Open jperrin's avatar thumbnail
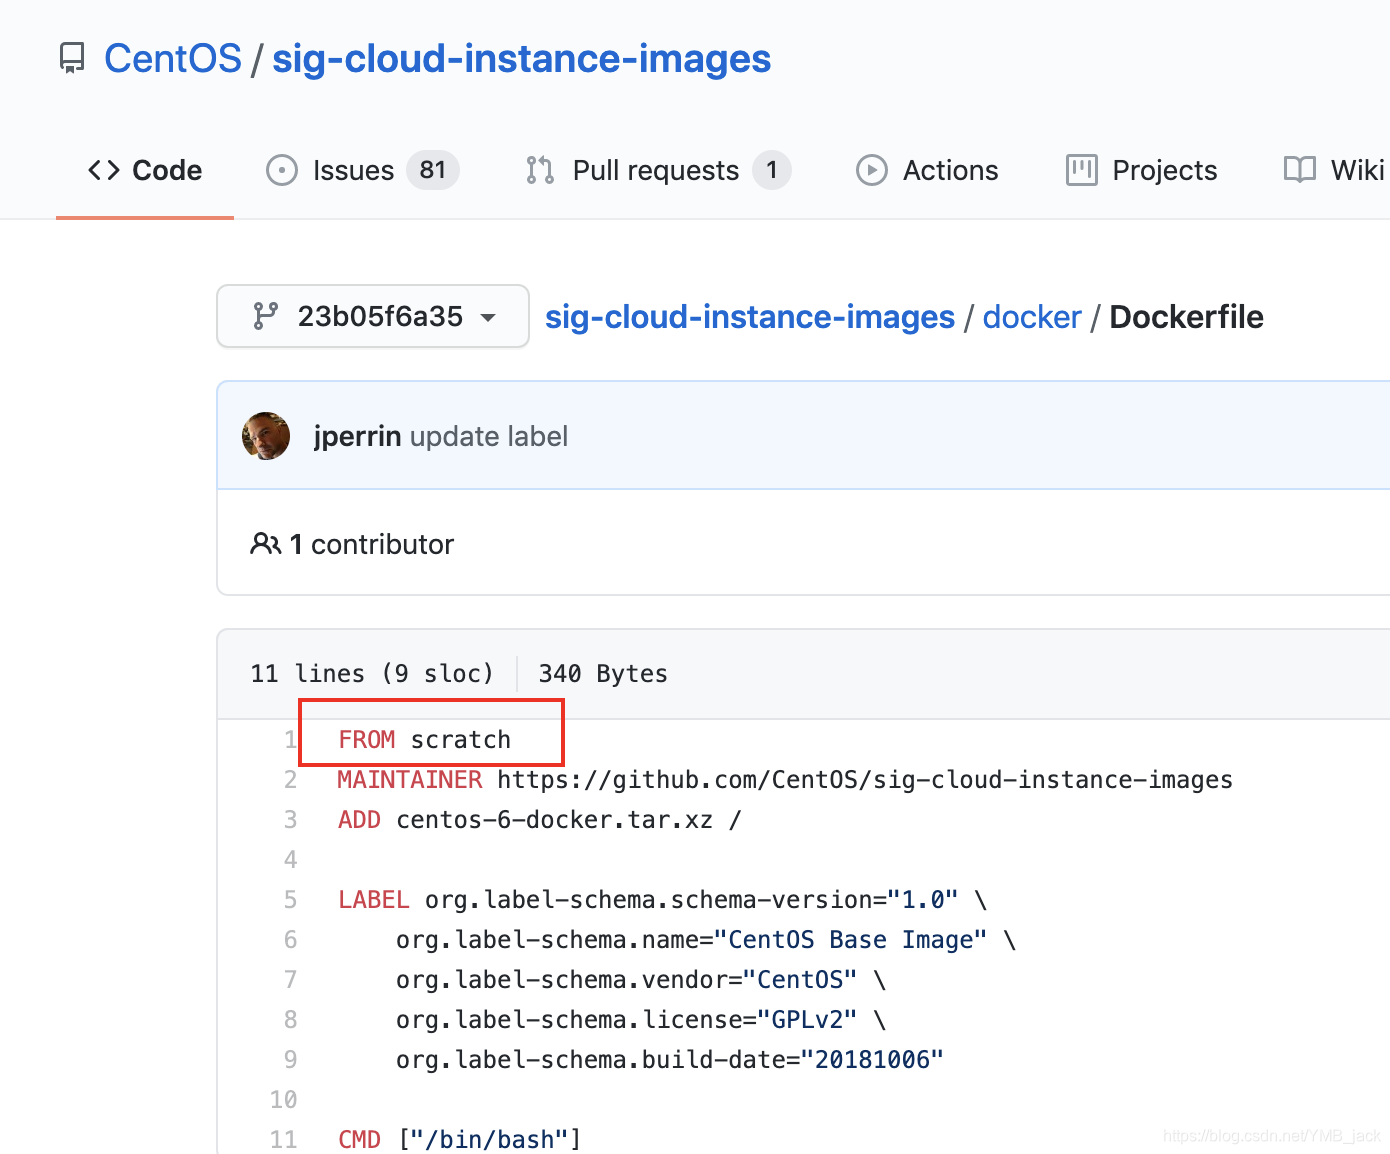 [x=266, y=436]
